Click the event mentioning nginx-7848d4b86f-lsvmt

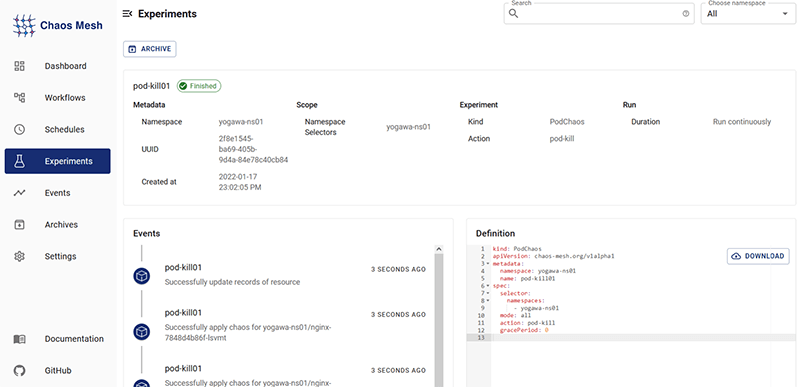tap(248, 332)
